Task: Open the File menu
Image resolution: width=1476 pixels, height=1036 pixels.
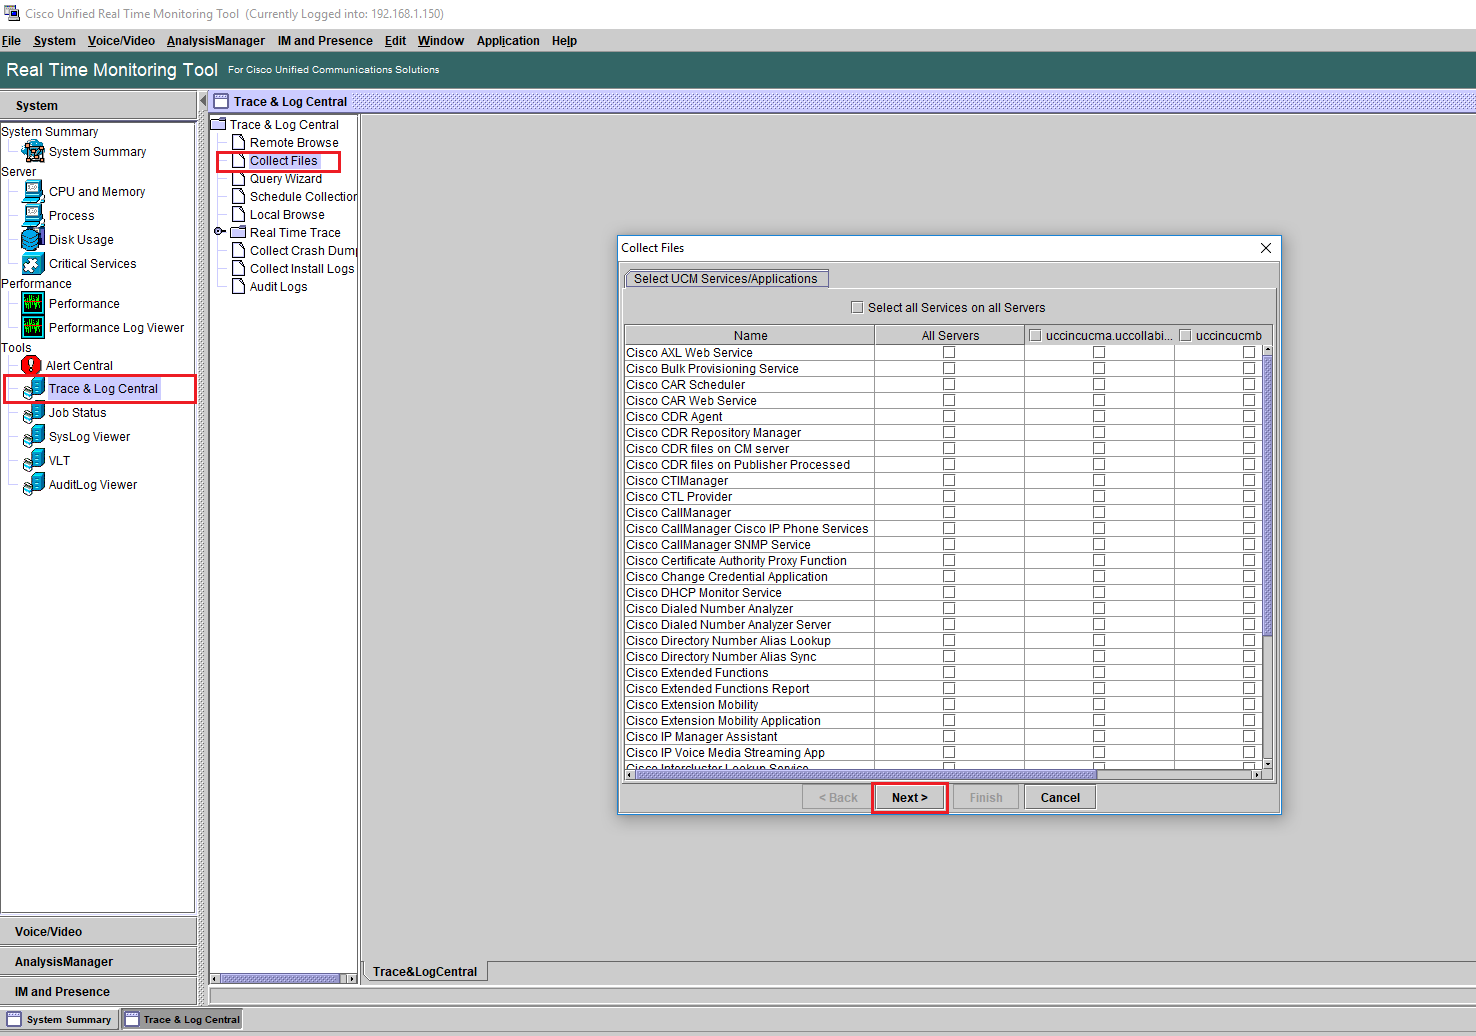Action: click(x=11, y=41)
